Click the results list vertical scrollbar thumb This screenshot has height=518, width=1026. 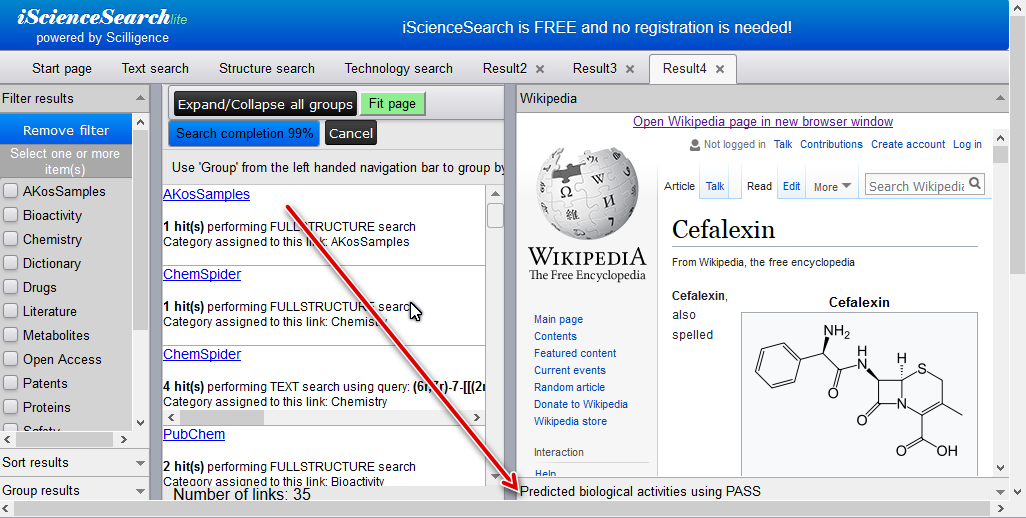pos(495,216)
